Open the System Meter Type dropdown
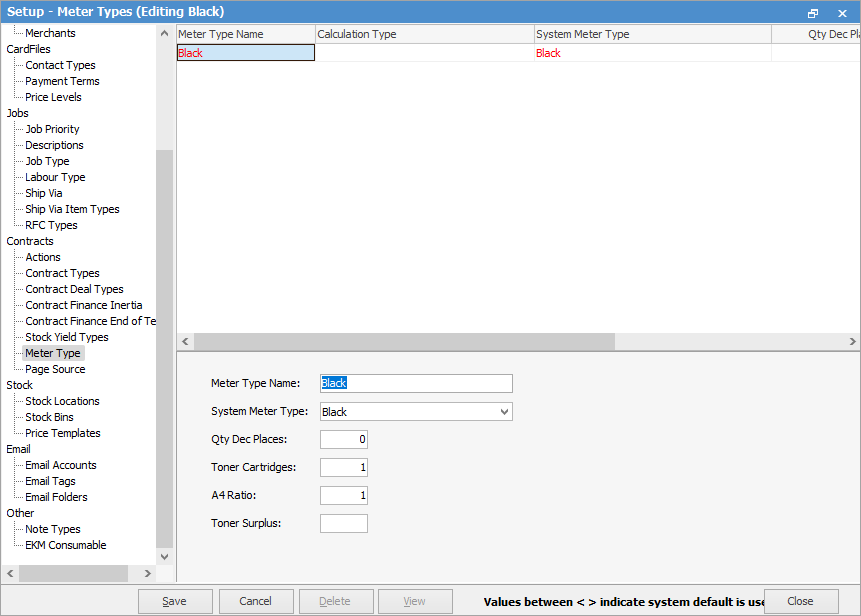 tap(505, 412)
